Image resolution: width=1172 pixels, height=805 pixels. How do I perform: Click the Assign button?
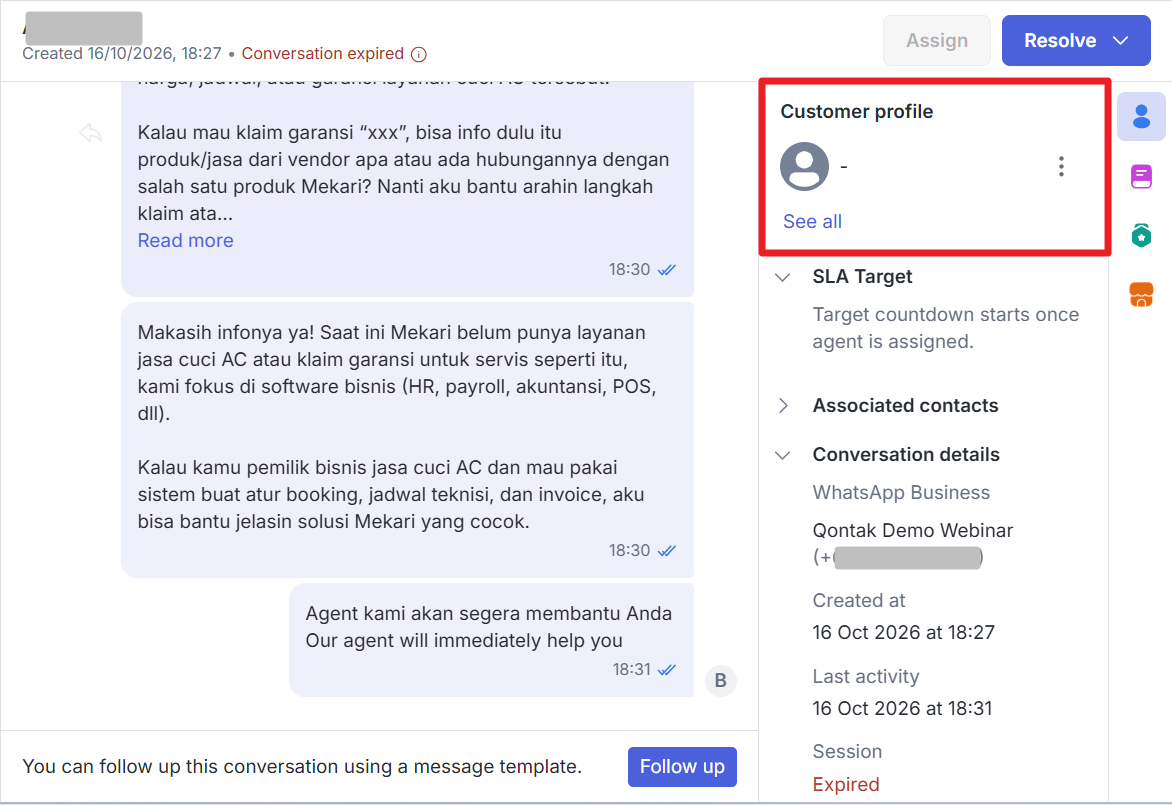[x=937, y=40]
